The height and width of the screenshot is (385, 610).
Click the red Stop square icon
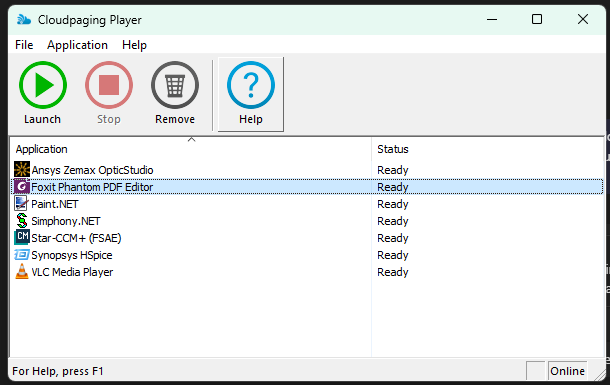point(109,85)
